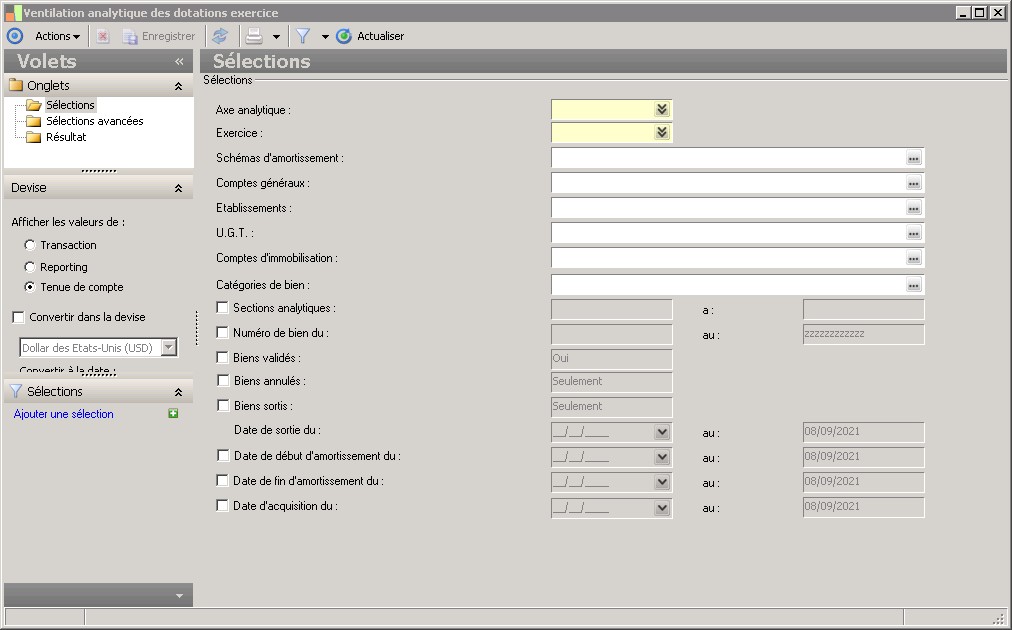Click the blue circle icon left of Actions

(14, 36)
